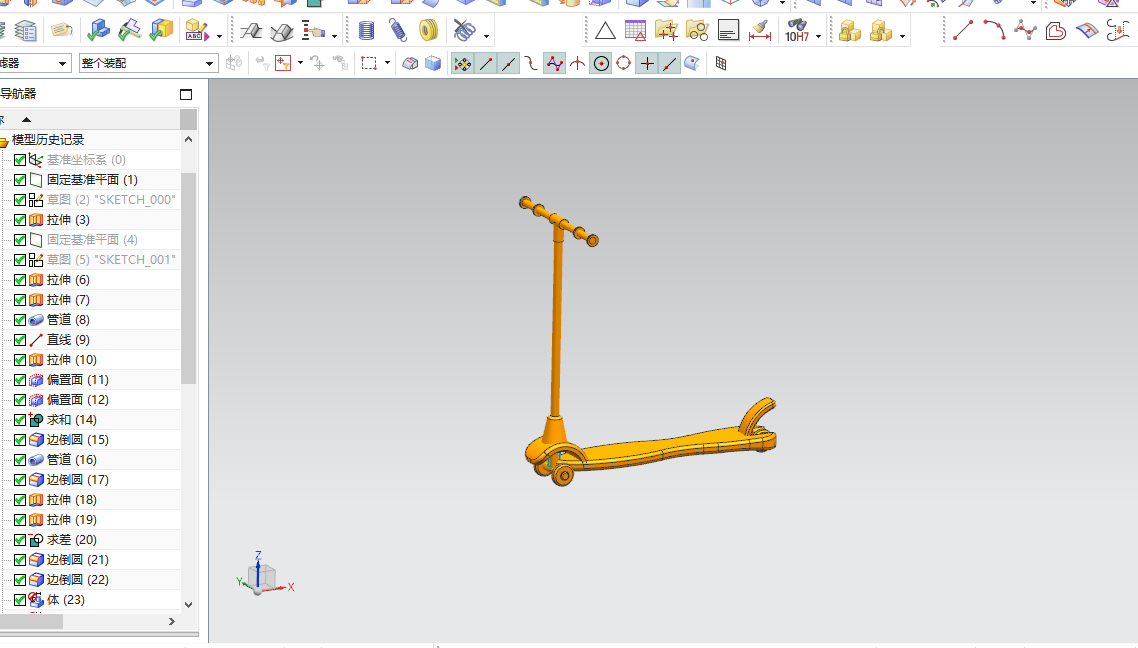Click the navigator scroll down arrow

[189, 604]
